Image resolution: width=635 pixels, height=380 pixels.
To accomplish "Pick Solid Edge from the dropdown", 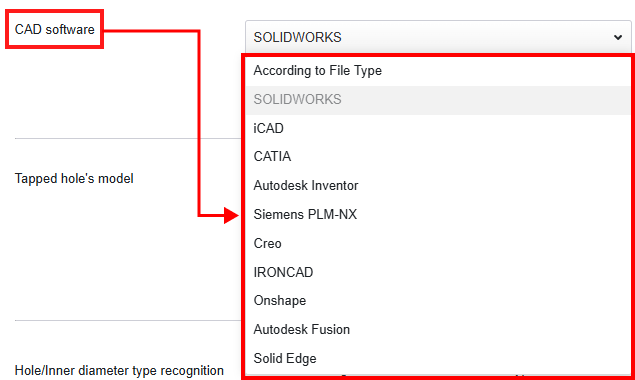I will tap(438, 359).
